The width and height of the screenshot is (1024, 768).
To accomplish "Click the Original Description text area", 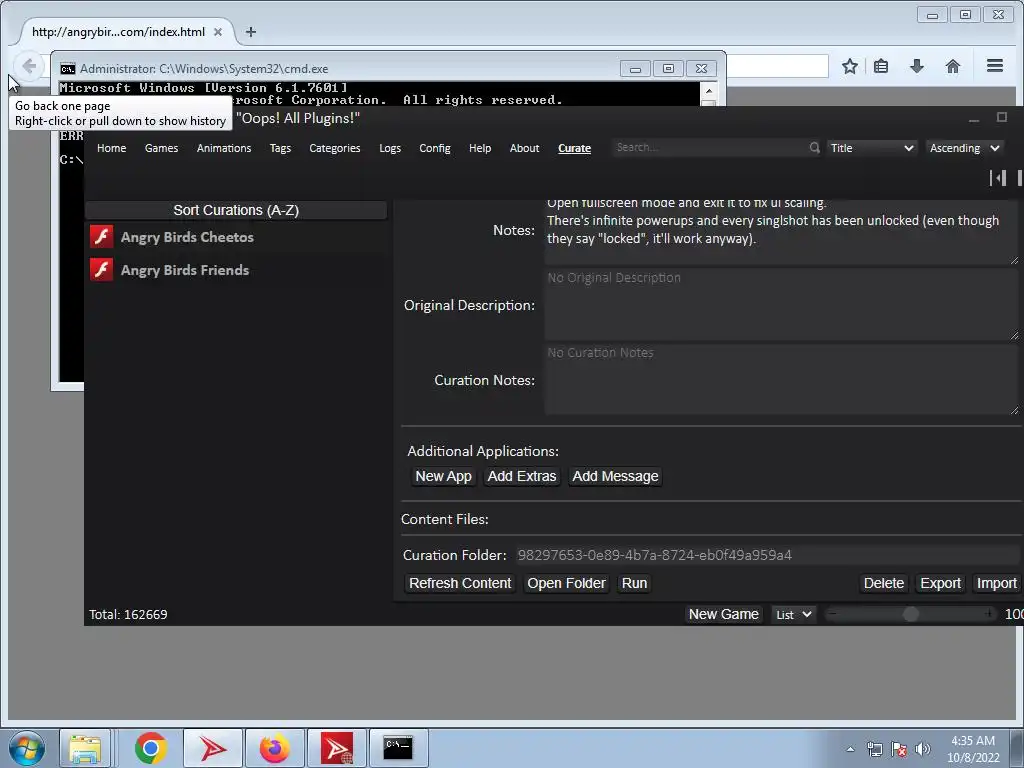I will pyautogui.click(x=781, y=304).
